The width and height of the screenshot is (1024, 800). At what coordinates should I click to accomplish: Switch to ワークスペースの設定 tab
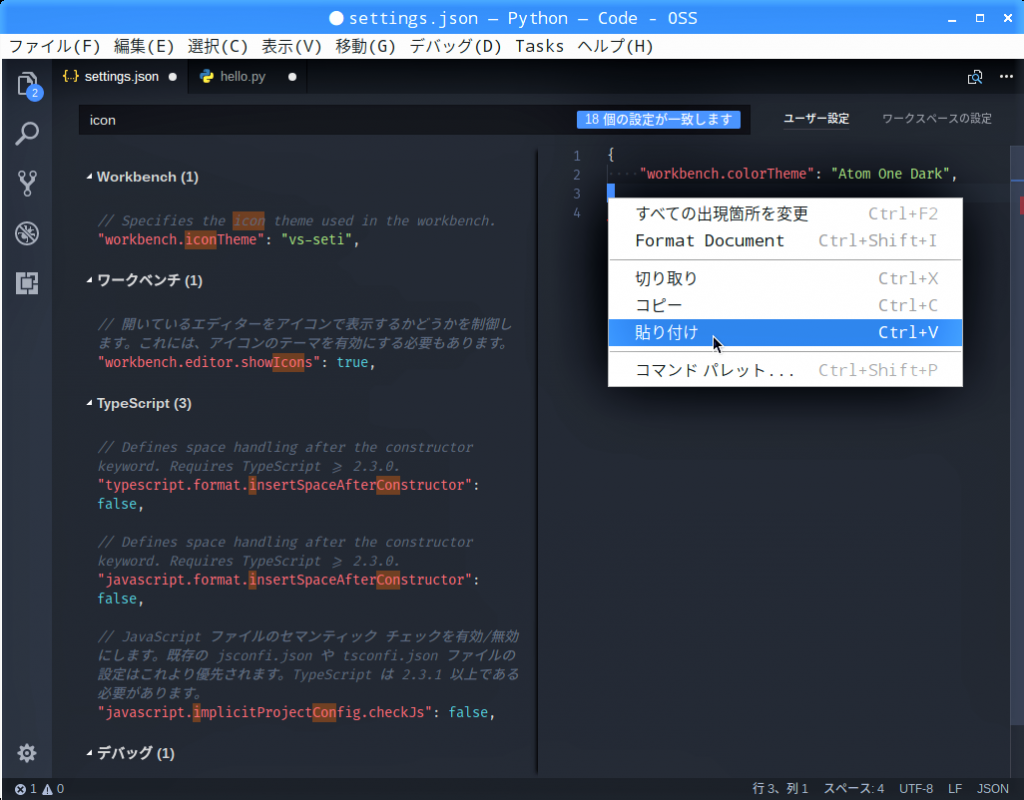[x=936, y=119]
